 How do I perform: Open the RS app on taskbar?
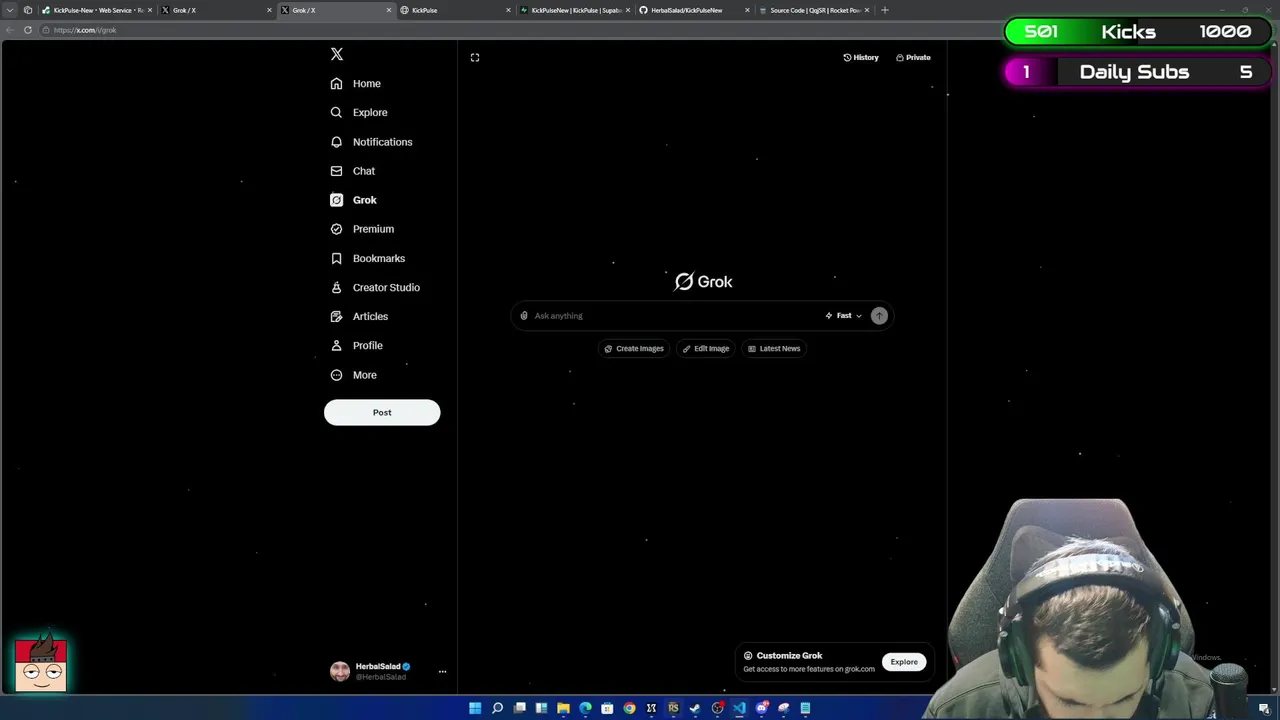tap(673, 708)
